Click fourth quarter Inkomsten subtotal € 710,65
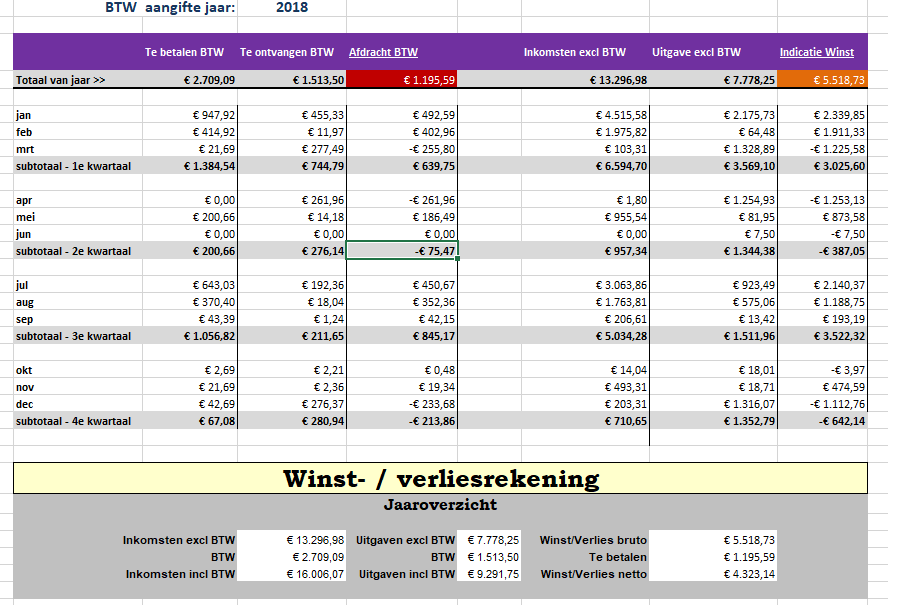This screenshot has width=907, height=605. coord(626,421)
